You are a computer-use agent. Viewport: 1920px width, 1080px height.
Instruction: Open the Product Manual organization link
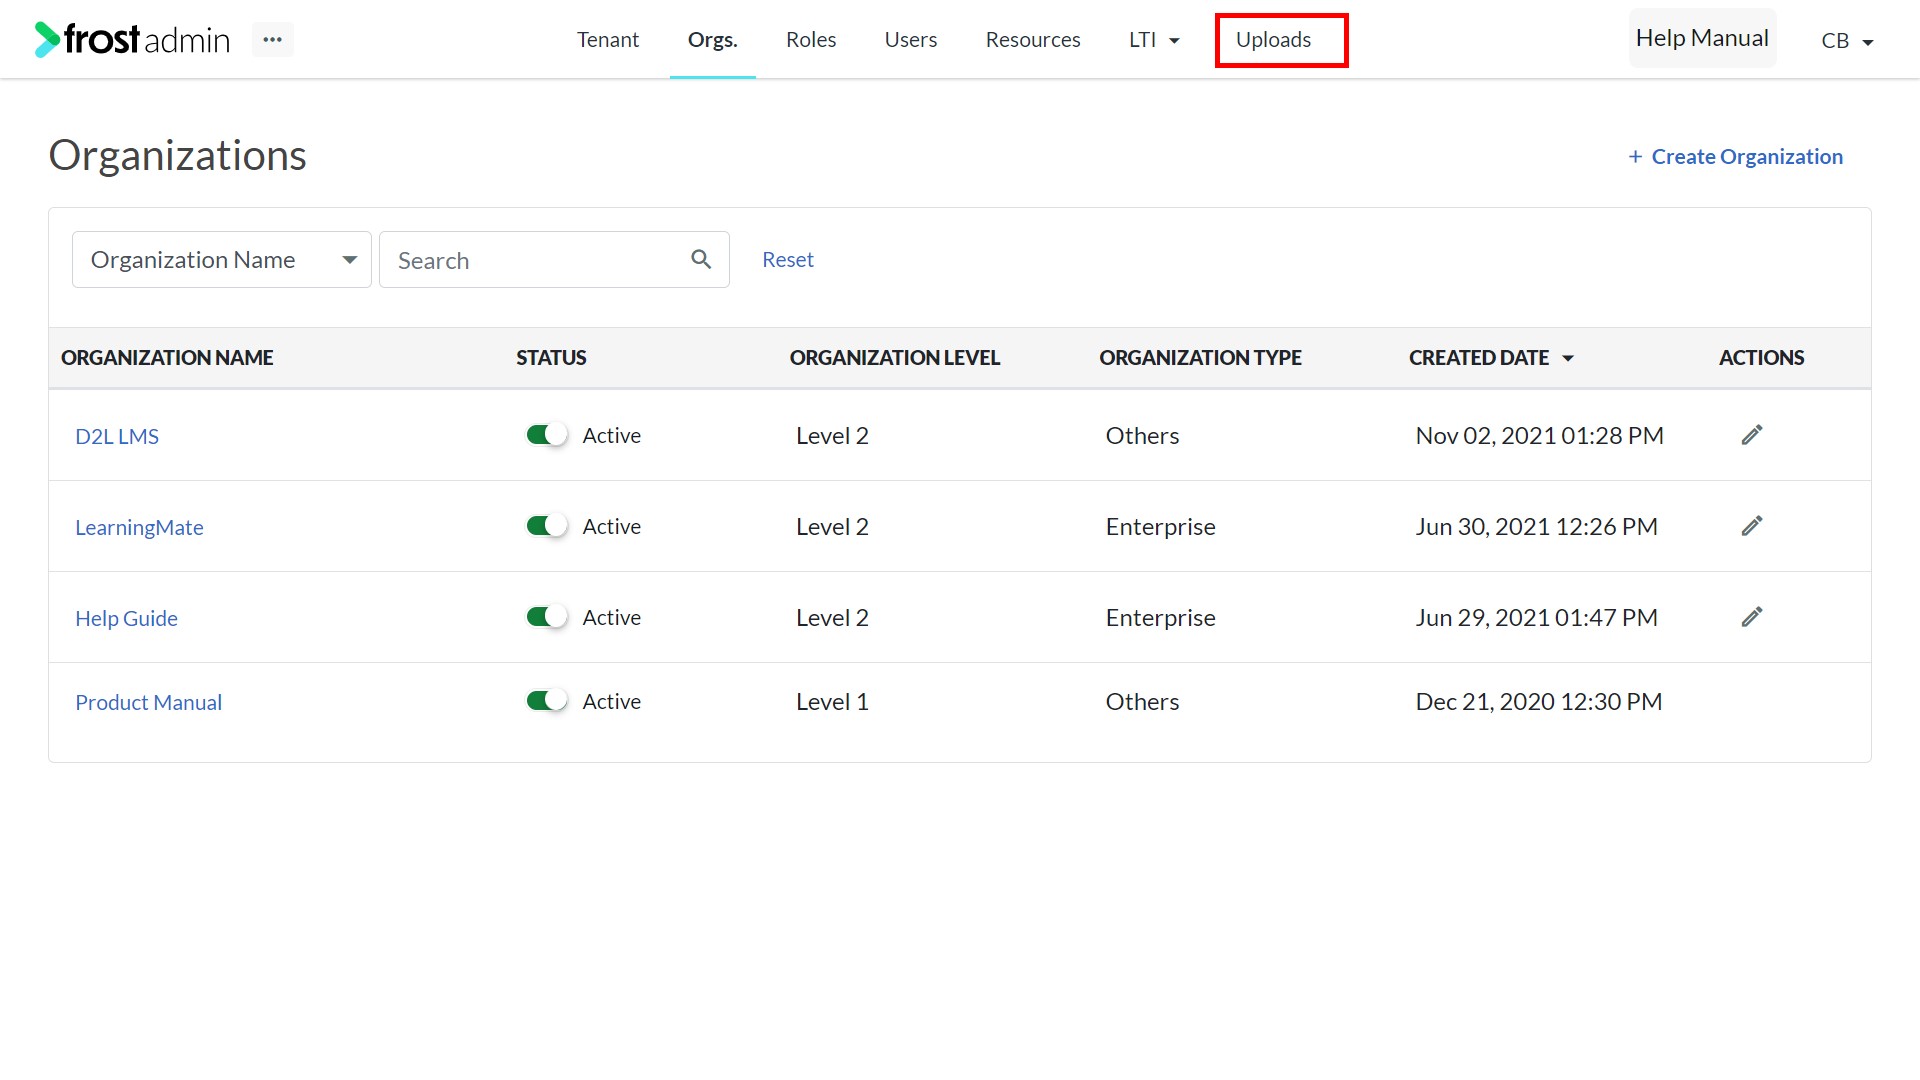pyautogui.click(x=148, y=702)
